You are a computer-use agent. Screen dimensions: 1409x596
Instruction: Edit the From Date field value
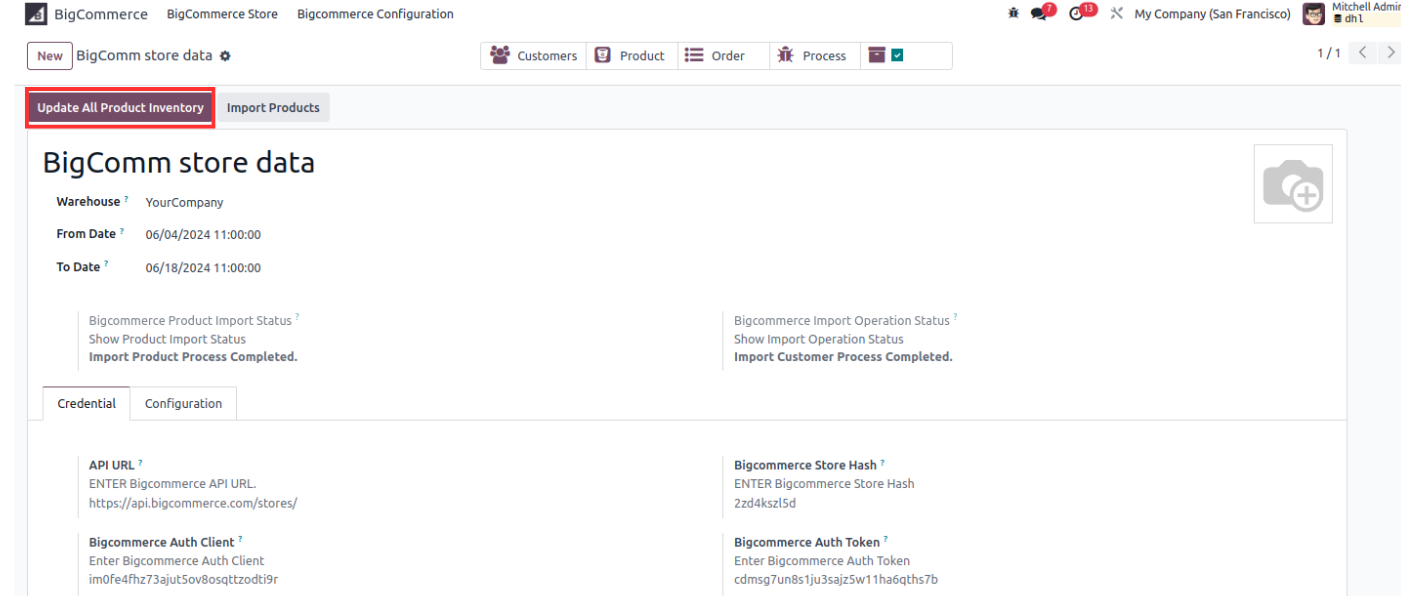[x=203, y=235]
